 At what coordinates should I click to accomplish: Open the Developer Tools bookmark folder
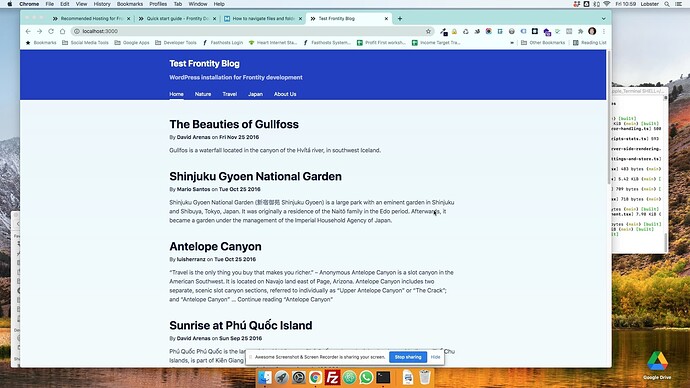(x=176, y=43)
